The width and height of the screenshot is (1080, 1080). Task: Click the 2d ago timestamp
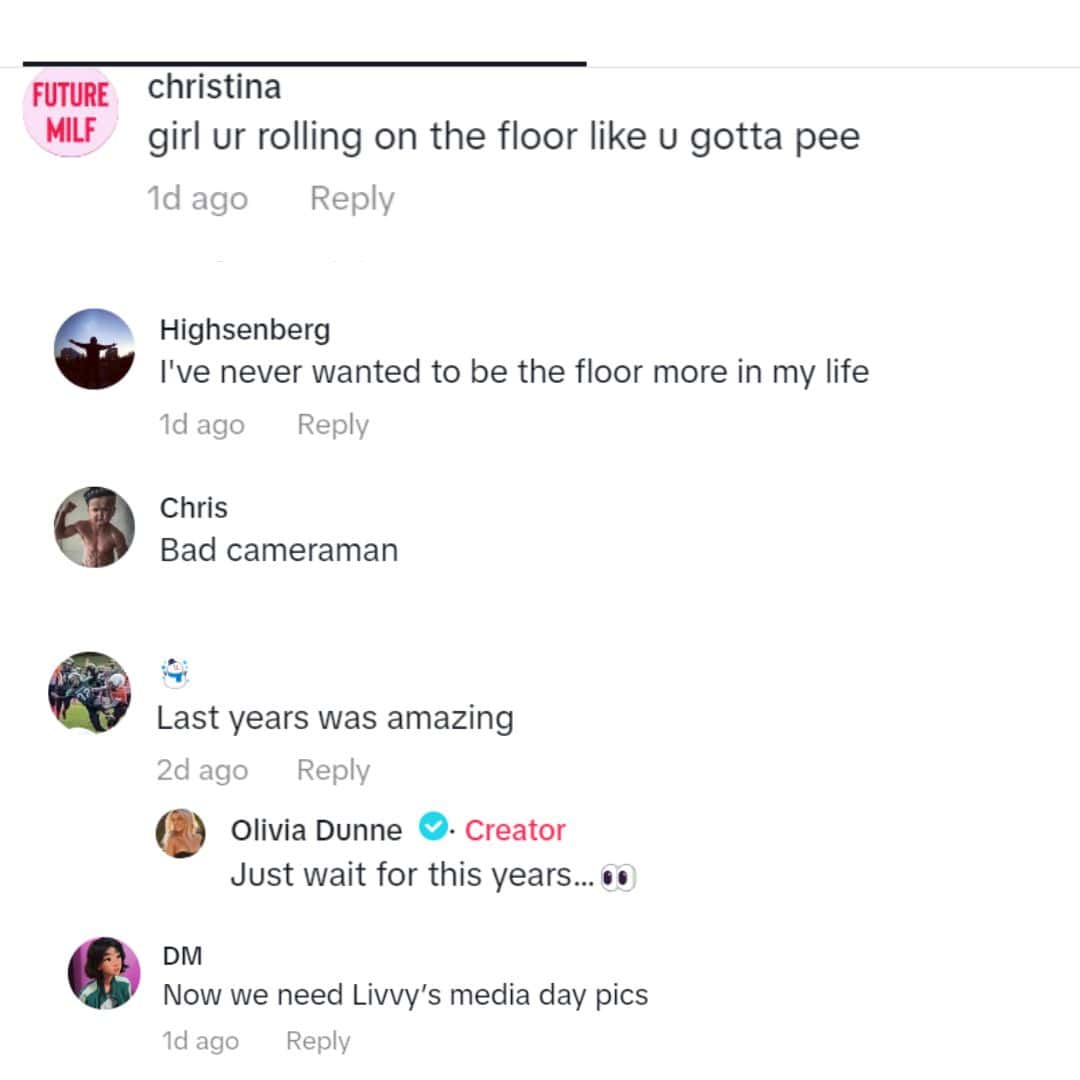pyautogui.click(x=201, y=770)
